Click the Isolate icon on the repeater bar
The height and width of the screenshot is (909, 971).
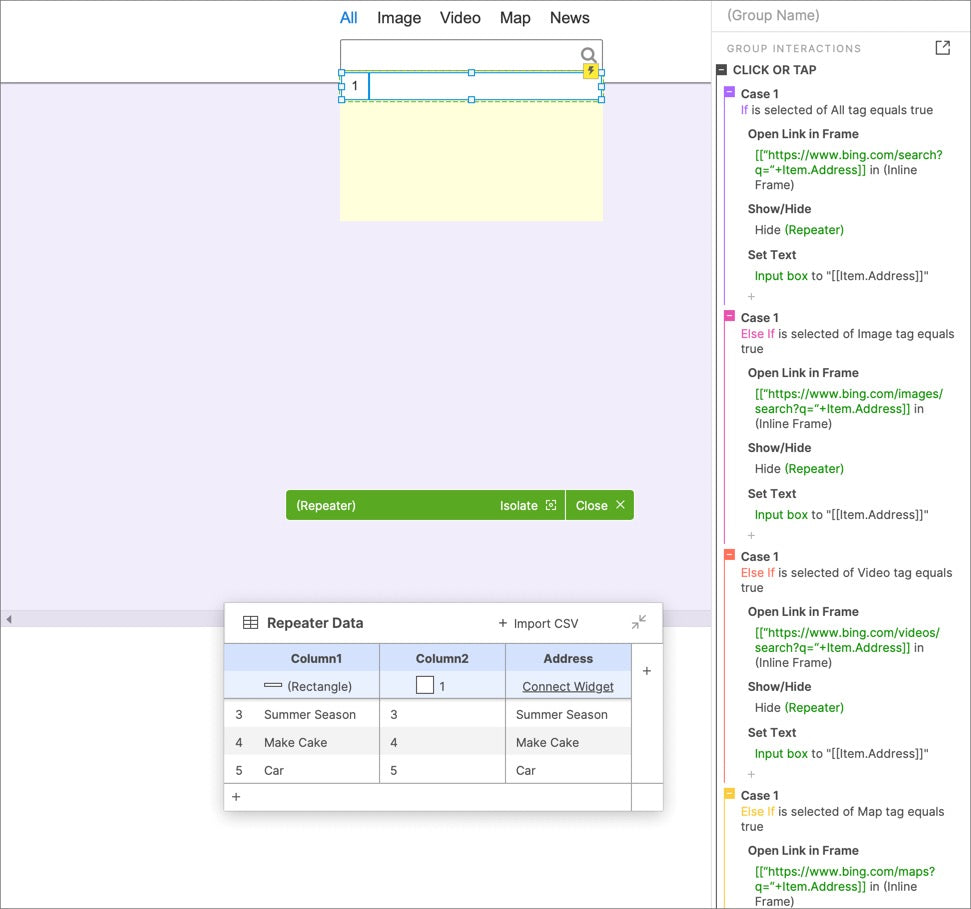[551, 505]
